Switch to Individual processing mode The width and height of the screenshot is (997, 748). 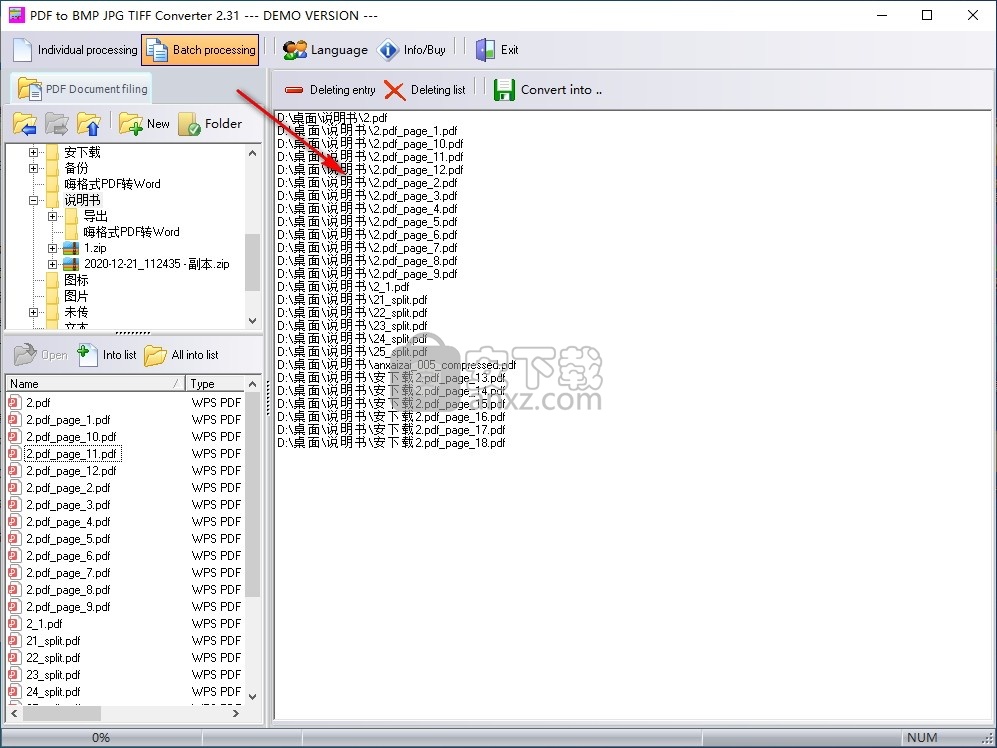tap(75, 50)
